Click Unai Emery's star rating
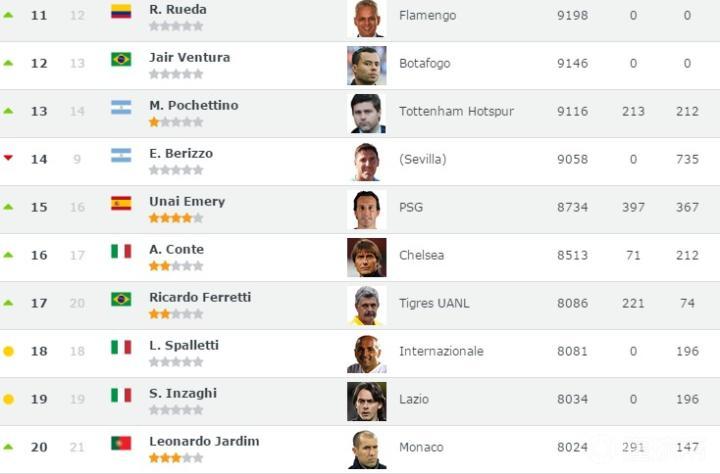This screenshot has width=720, height=474. tap(176, 217)
